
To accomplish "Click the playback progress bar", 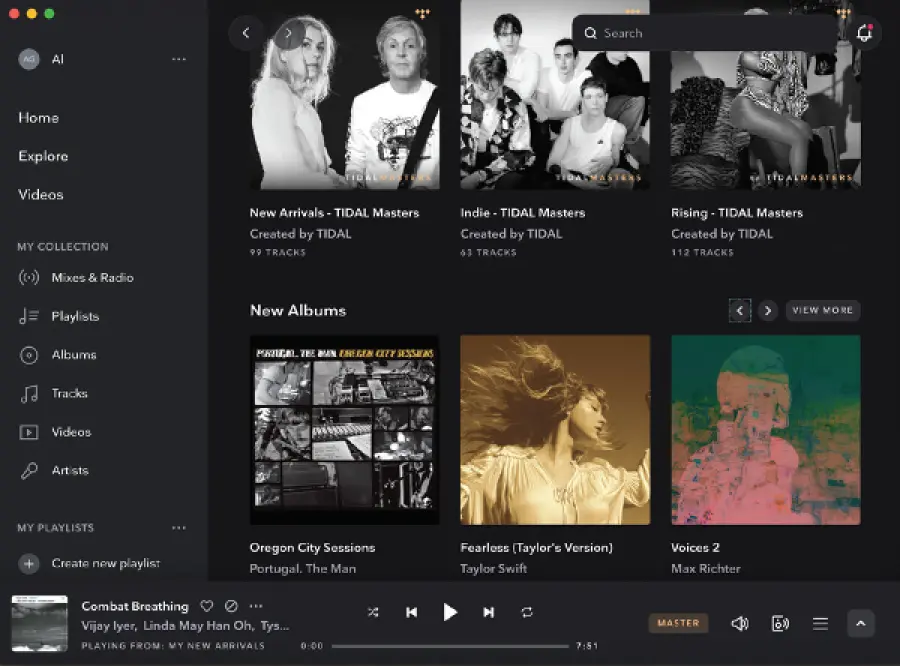I will coord(450,644).
